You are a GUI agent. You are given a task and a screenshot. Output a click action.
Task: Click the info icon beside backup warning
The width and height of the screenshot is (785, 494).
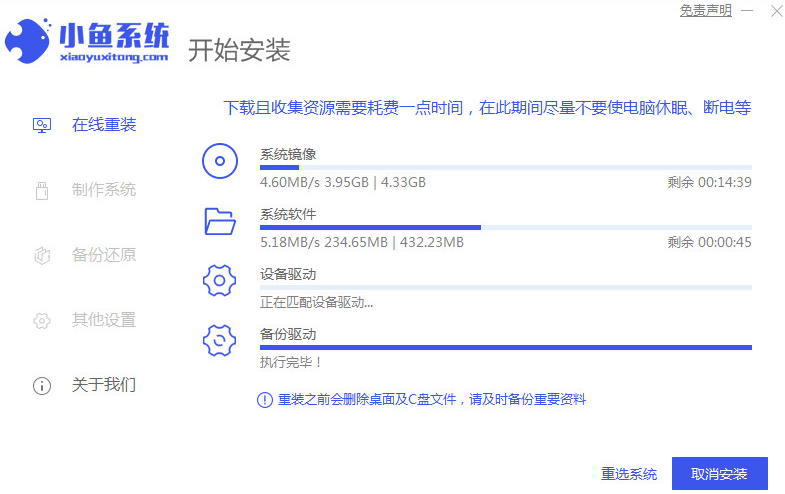click(264, 400)
